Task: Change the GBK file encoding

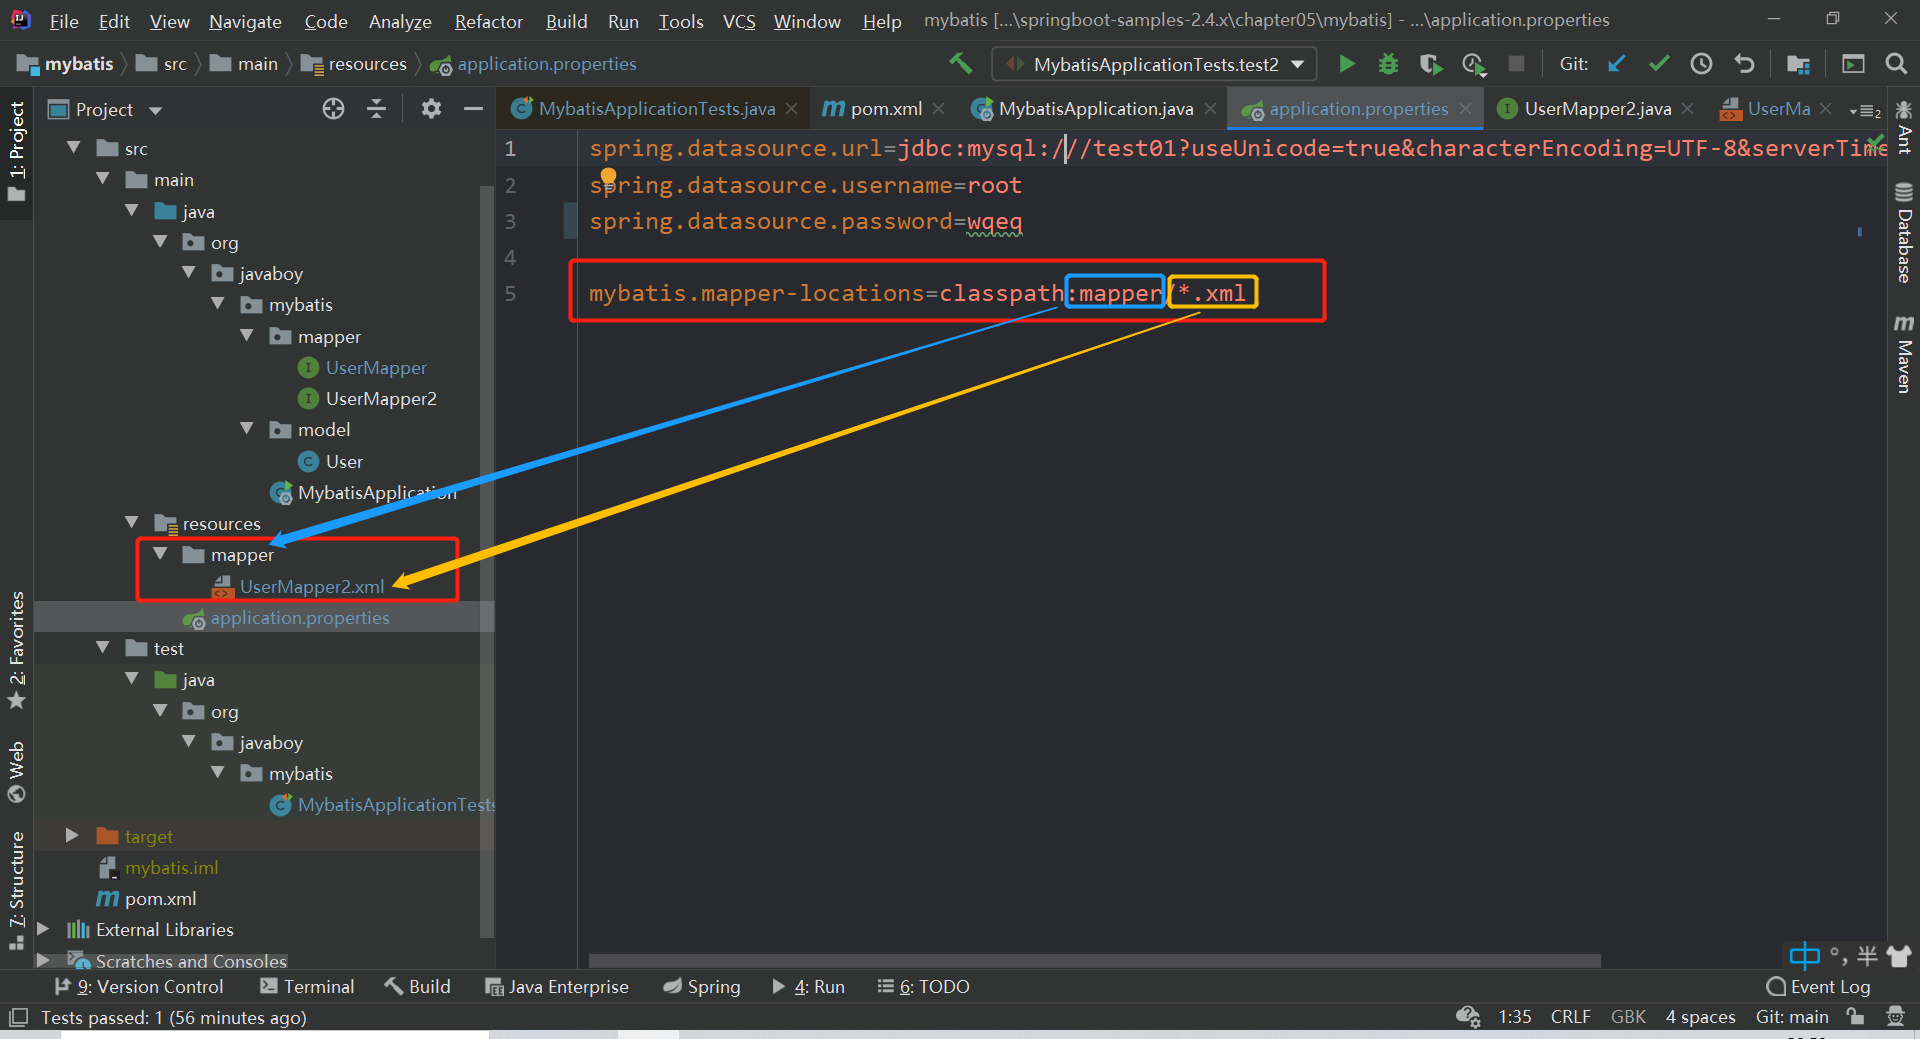Action: pyautogui.click(x=1628, y=1017)
